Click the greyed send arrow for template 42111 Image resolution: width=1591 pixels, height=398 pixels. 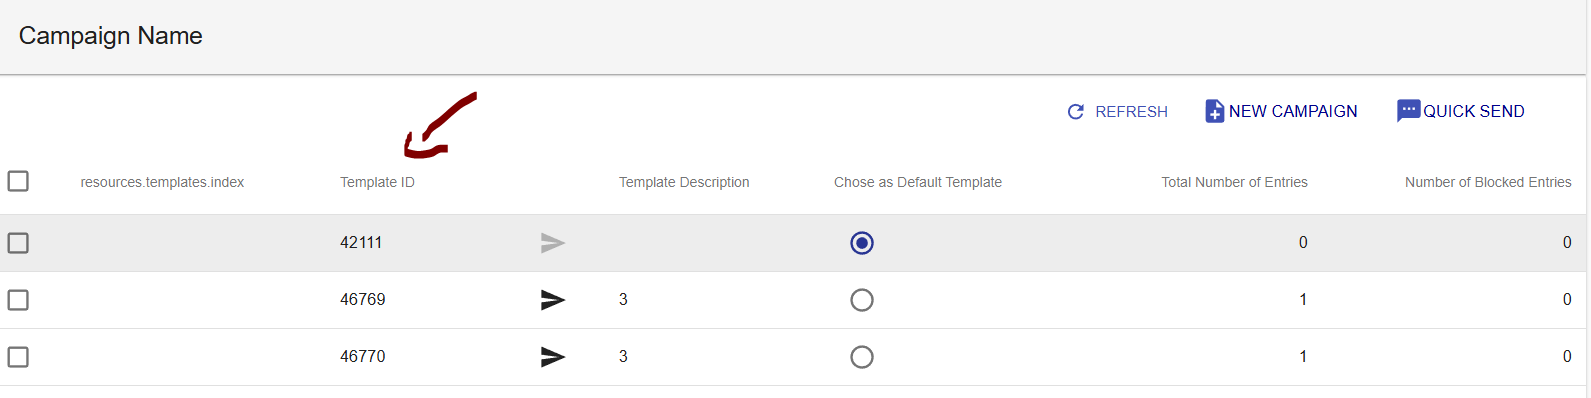point(553,243)
